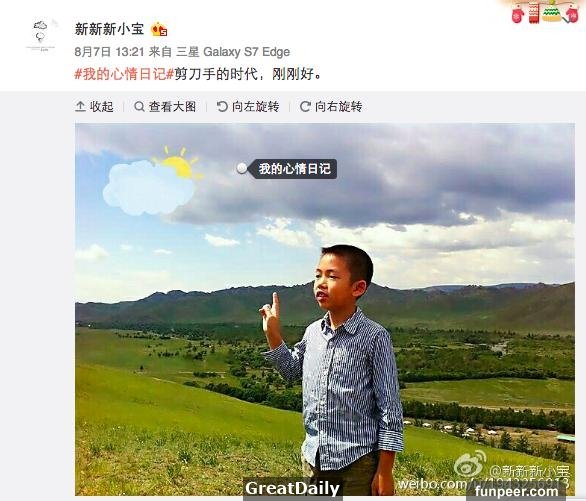The image size is (586, 501).
Task: Click the posted photo of the boy
Action: (325, 309)
